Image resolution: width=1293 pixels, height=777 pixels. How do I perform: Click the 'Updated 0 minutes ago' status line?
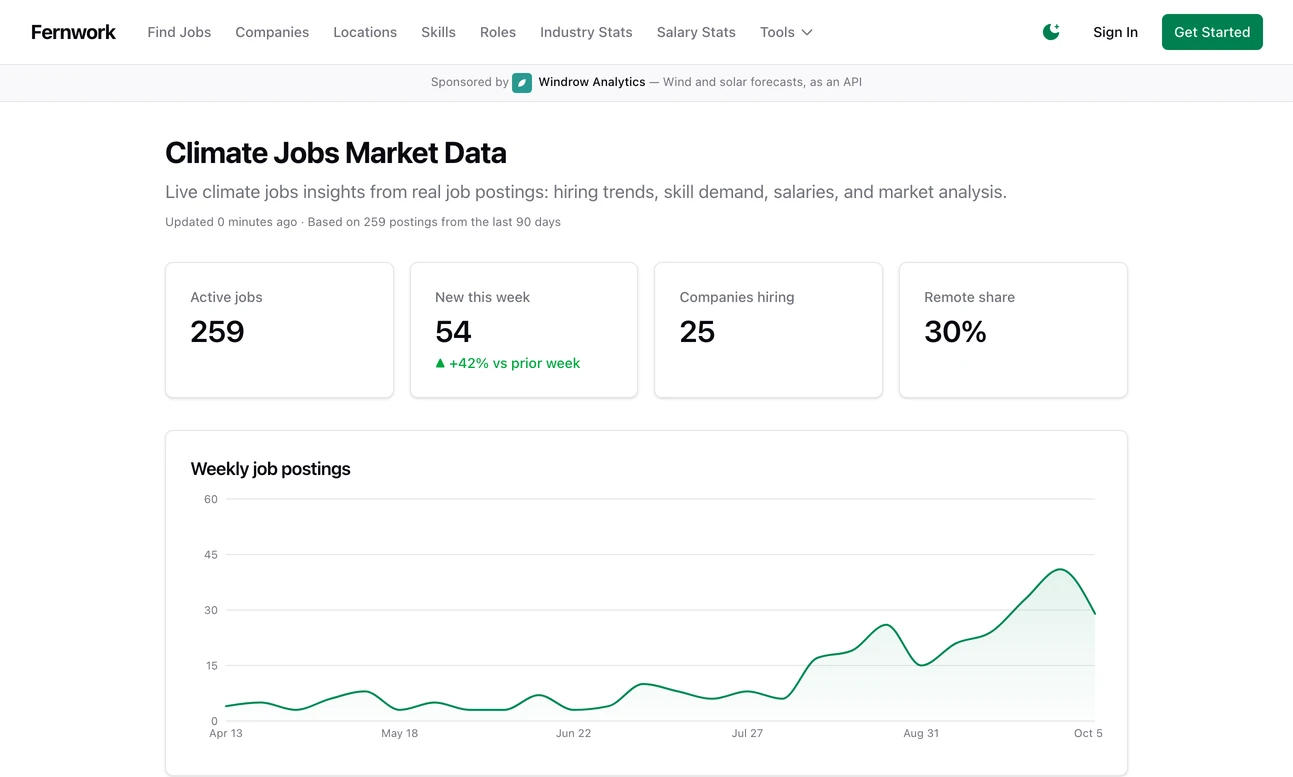[363, 222]
